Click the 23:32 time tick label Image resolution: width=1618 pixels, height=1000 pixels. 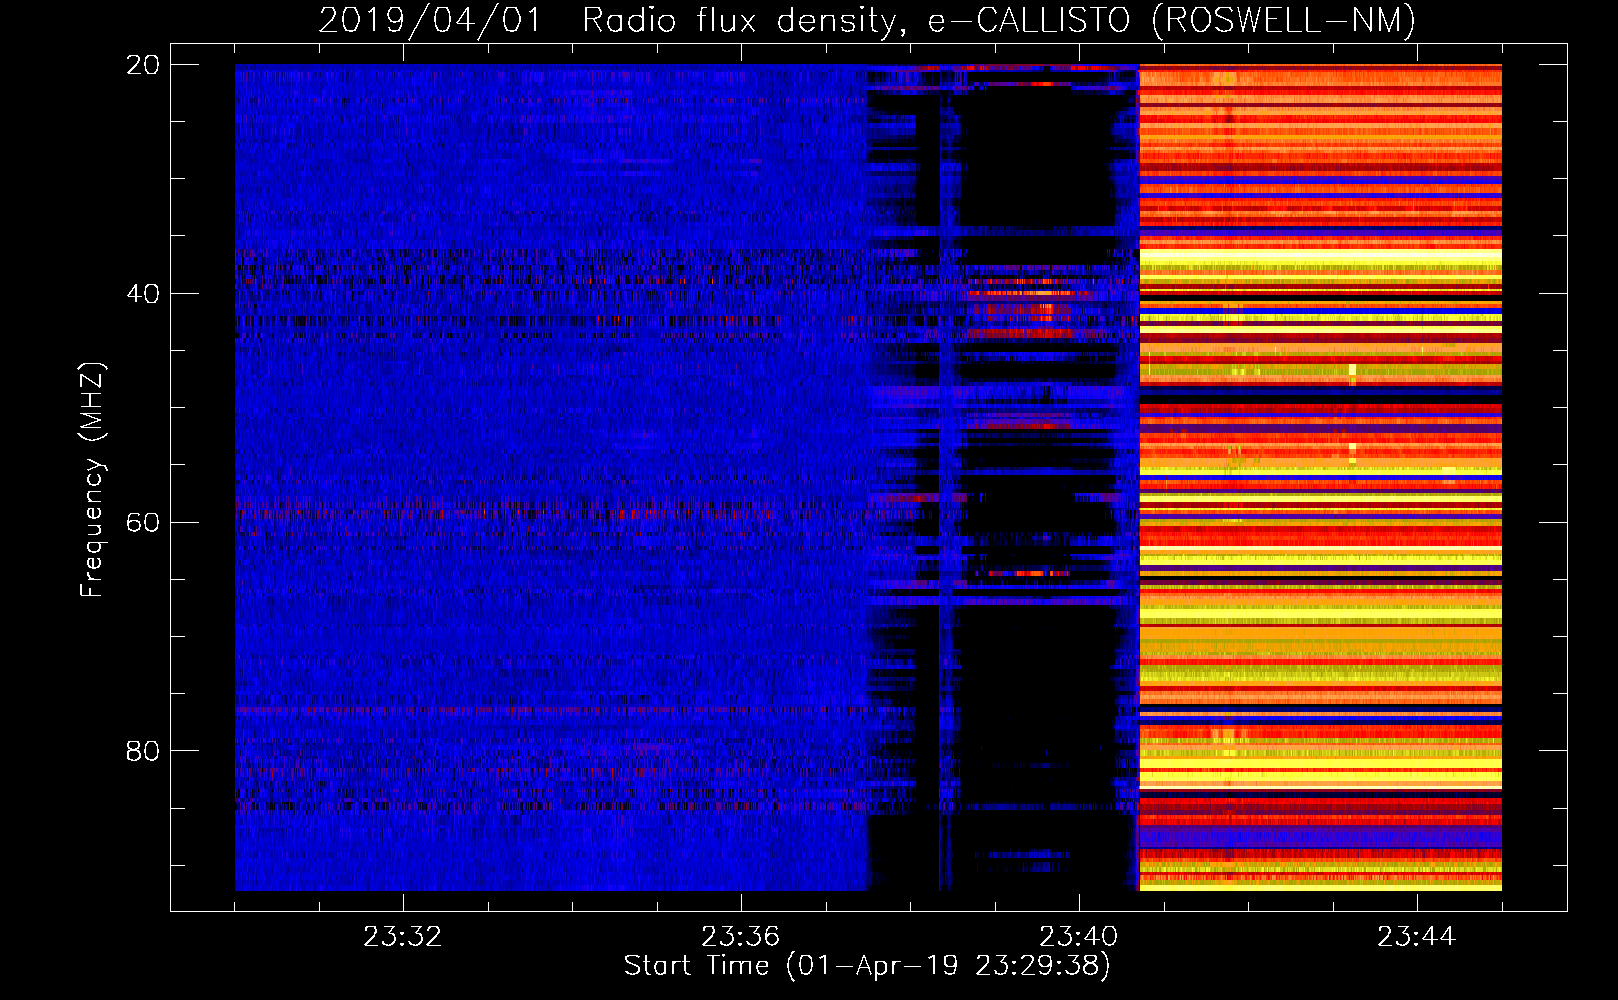[402, 937]
